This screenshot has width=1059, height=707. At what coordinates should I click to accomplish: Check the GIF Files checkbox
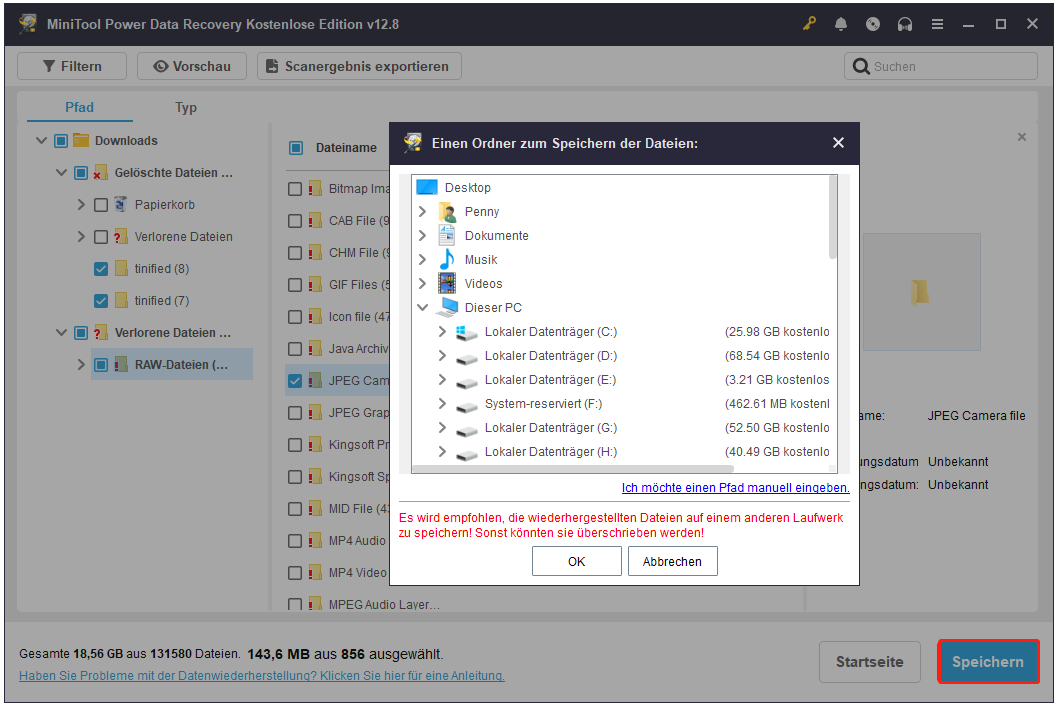point(294,285)
